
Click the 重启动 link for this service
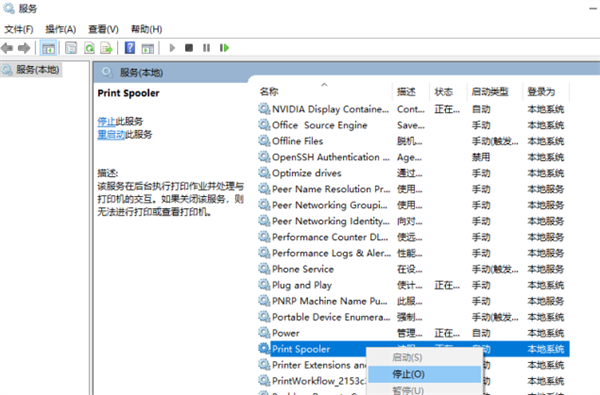[111, 135]
